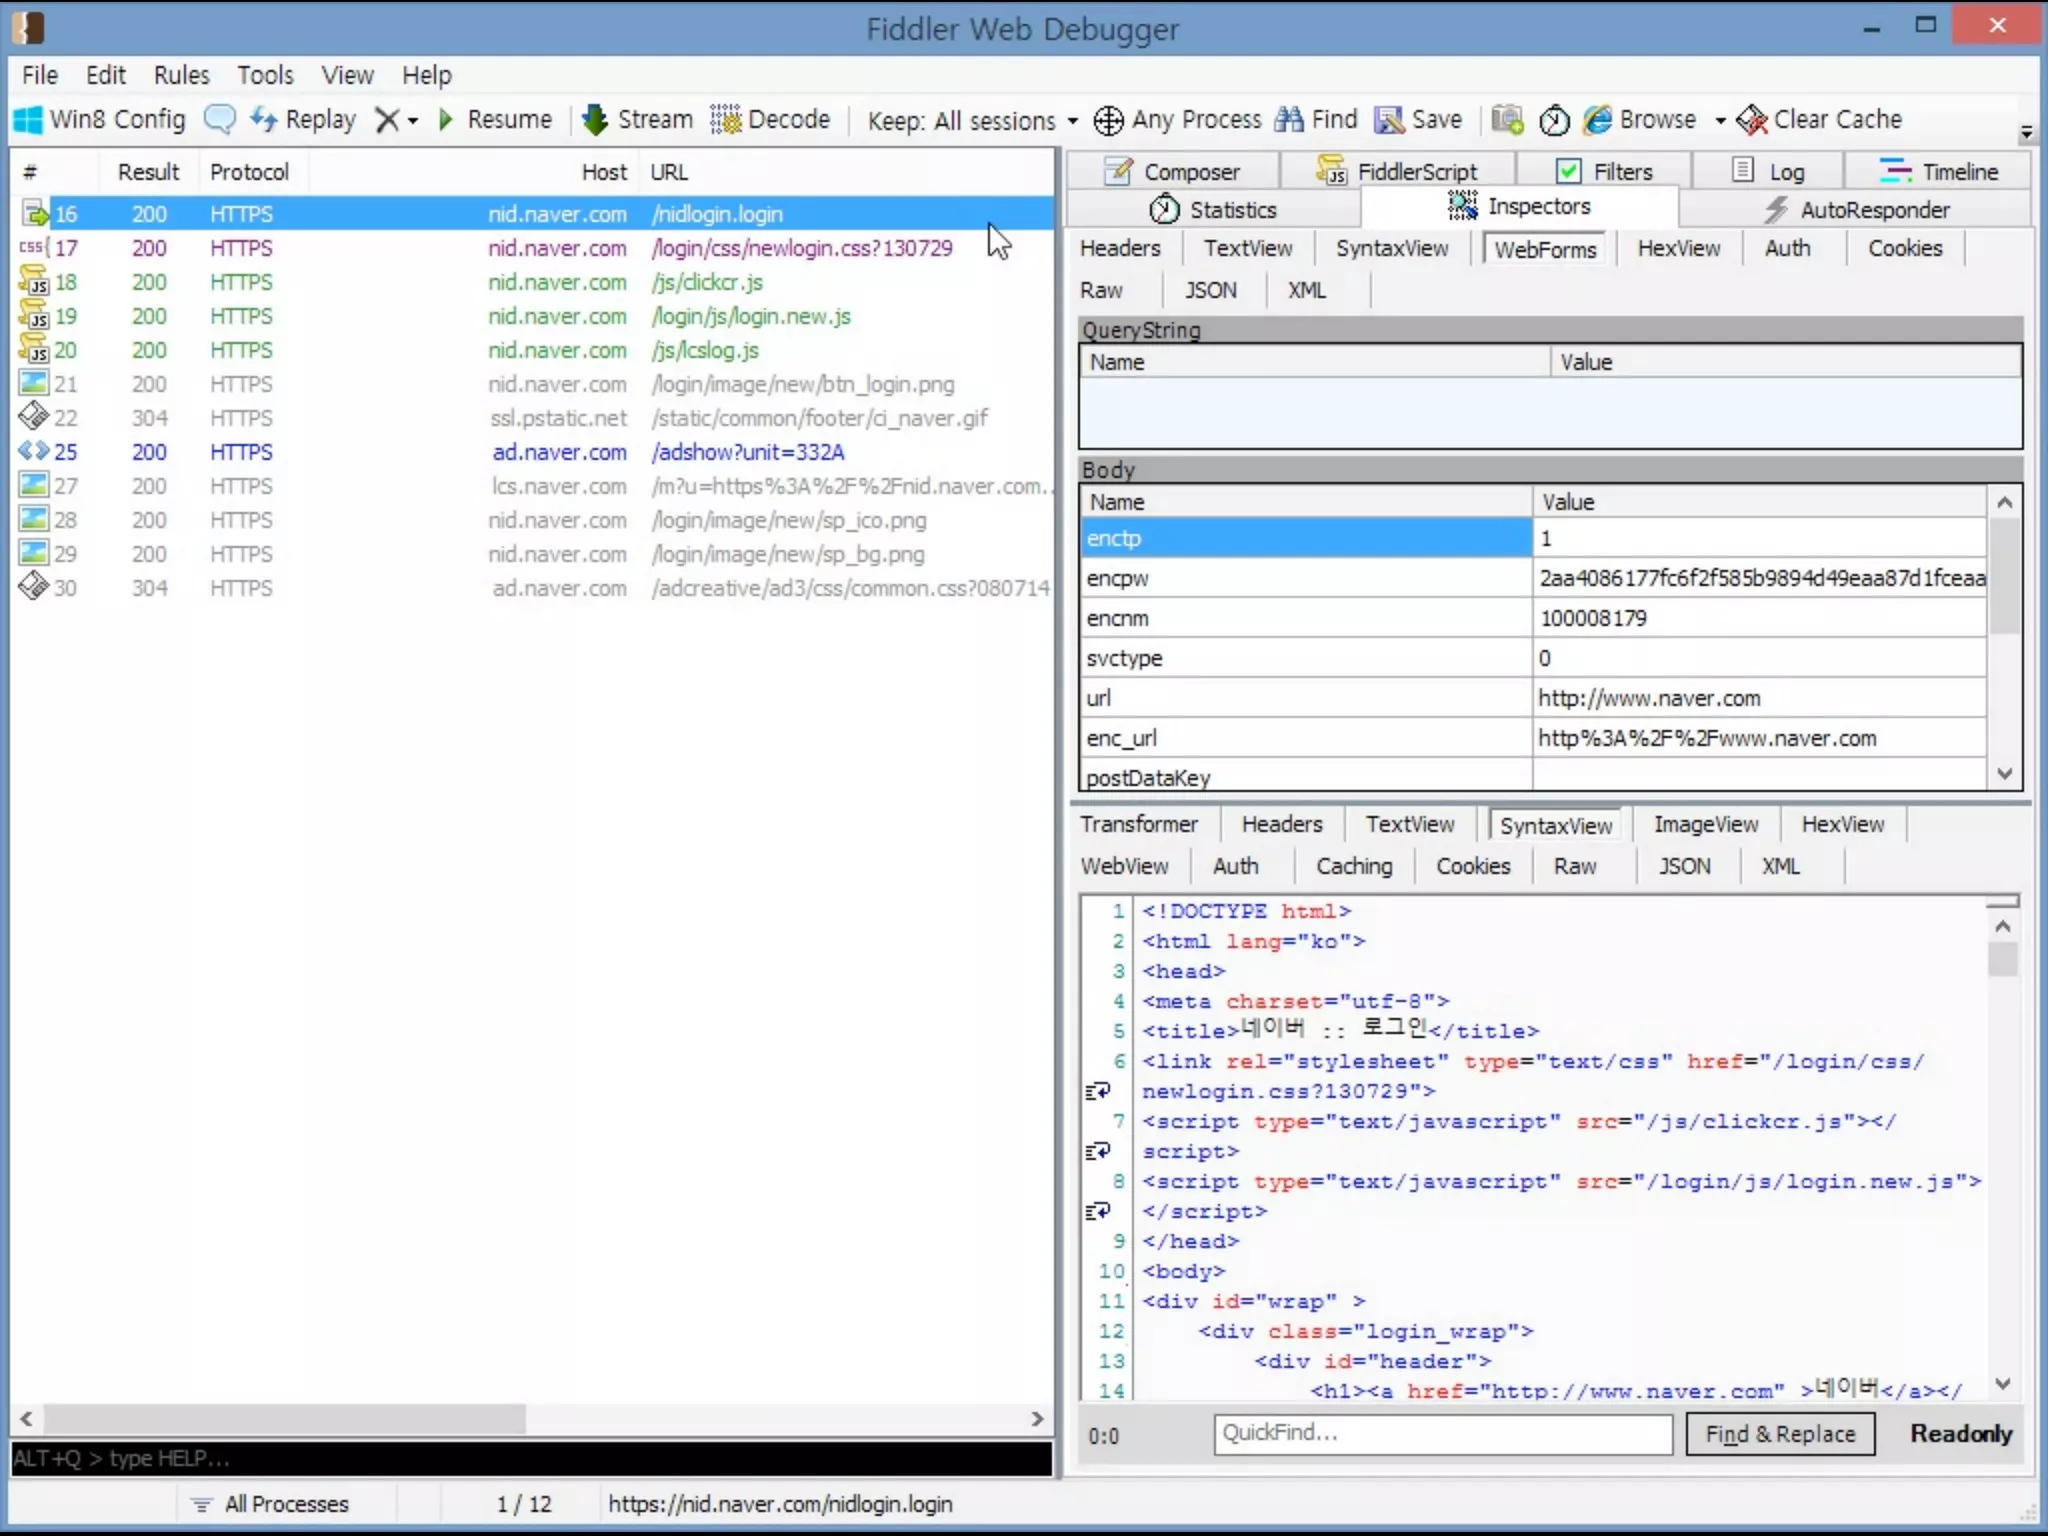Click the QuickFind input field
Image resolution: width=2048 pixels, height=1536 pixels.
coord(1442,1433)
